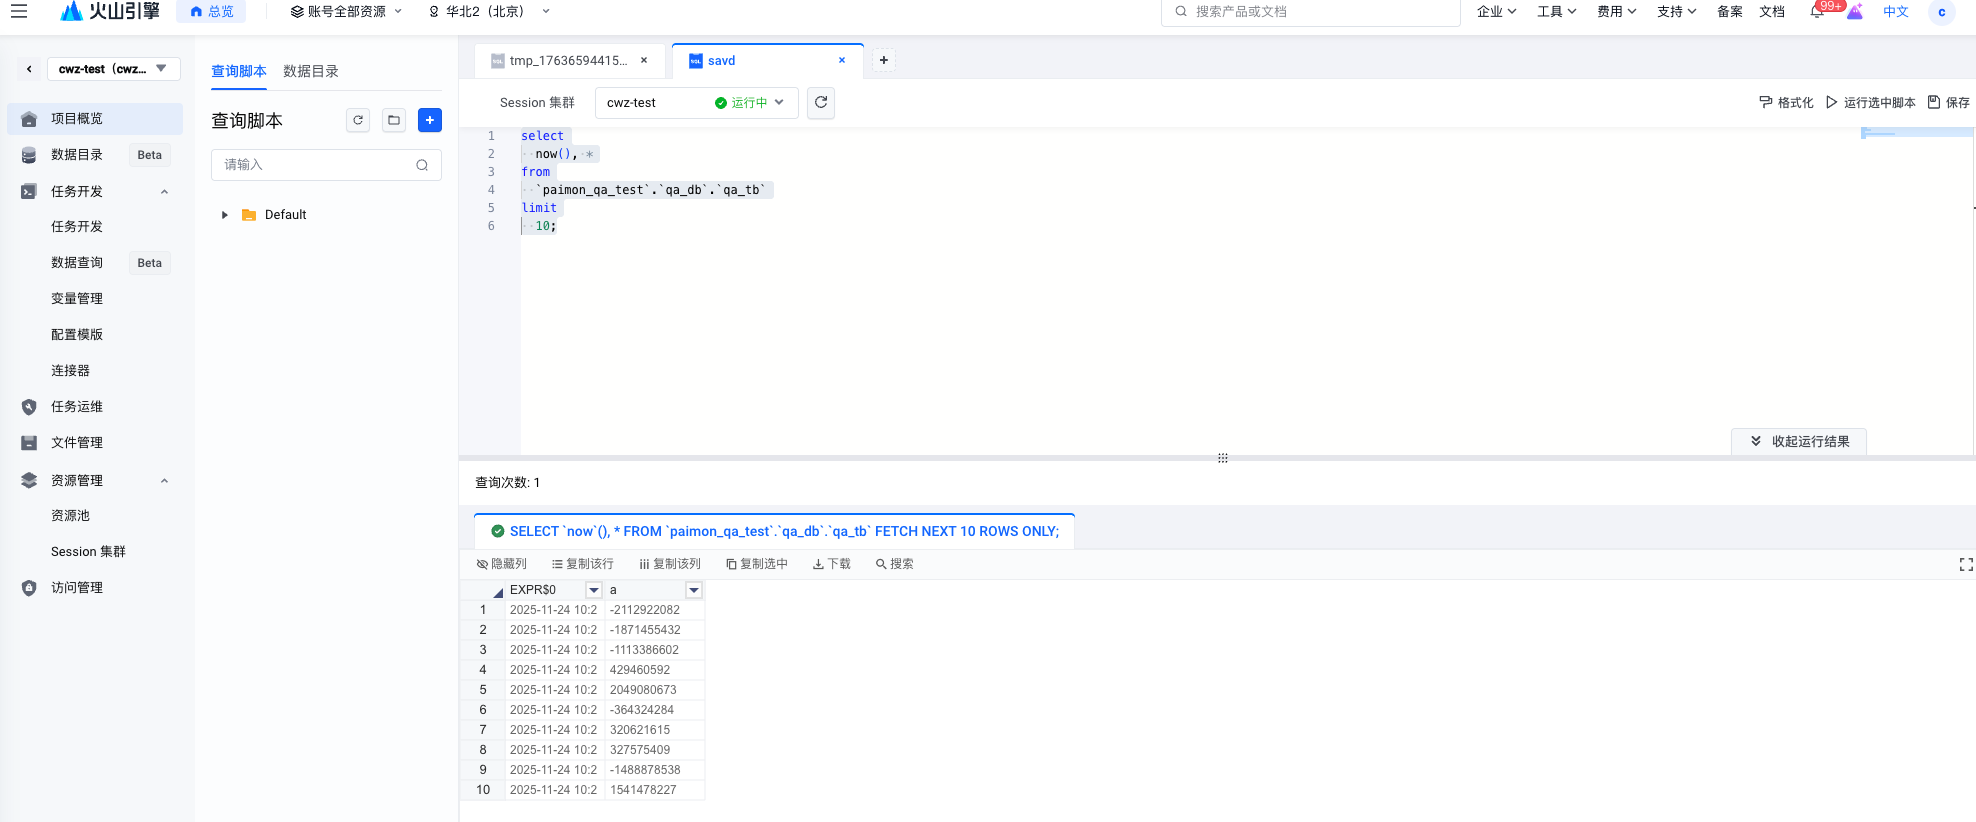Click the refresh icon in query scripts panel
Viewport: 1976px width, 822px height.
(358, 120)
